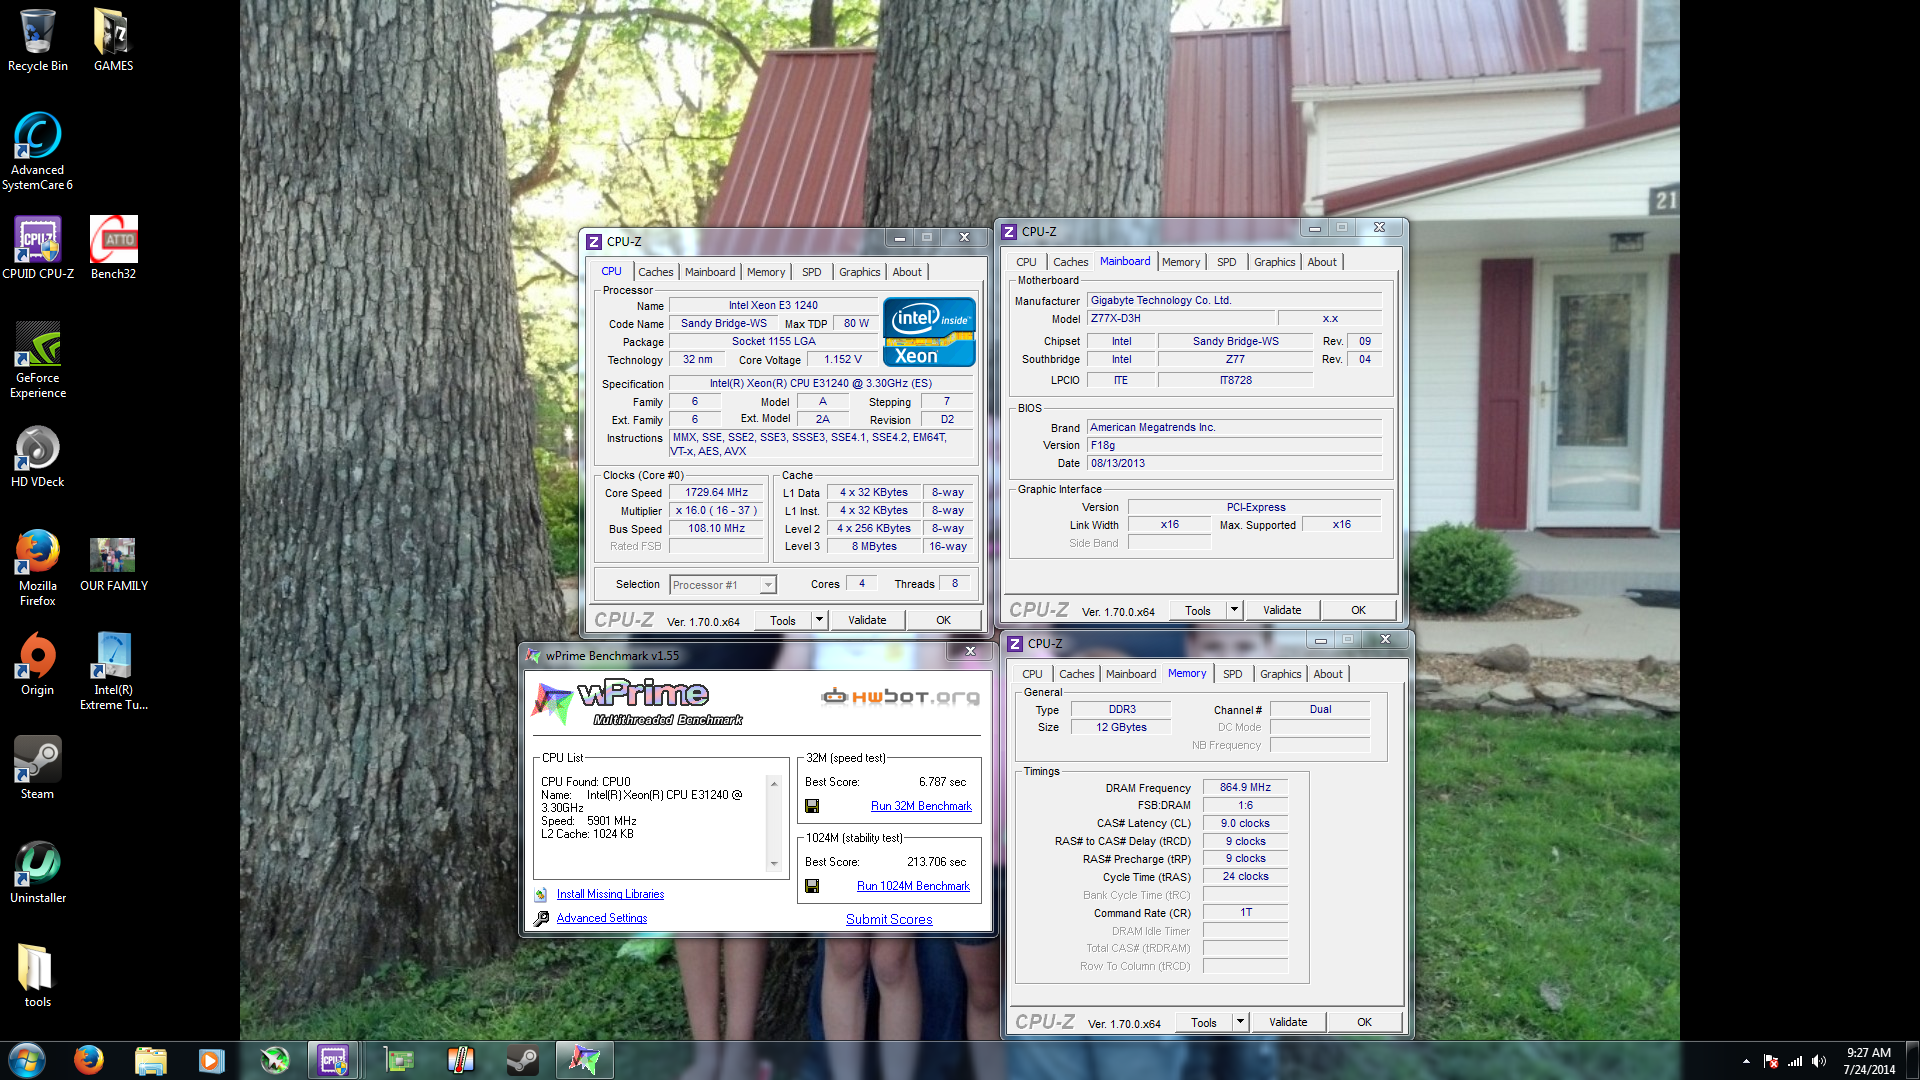
Task: Open the tools folder on desktop
Action: (37, 975)
